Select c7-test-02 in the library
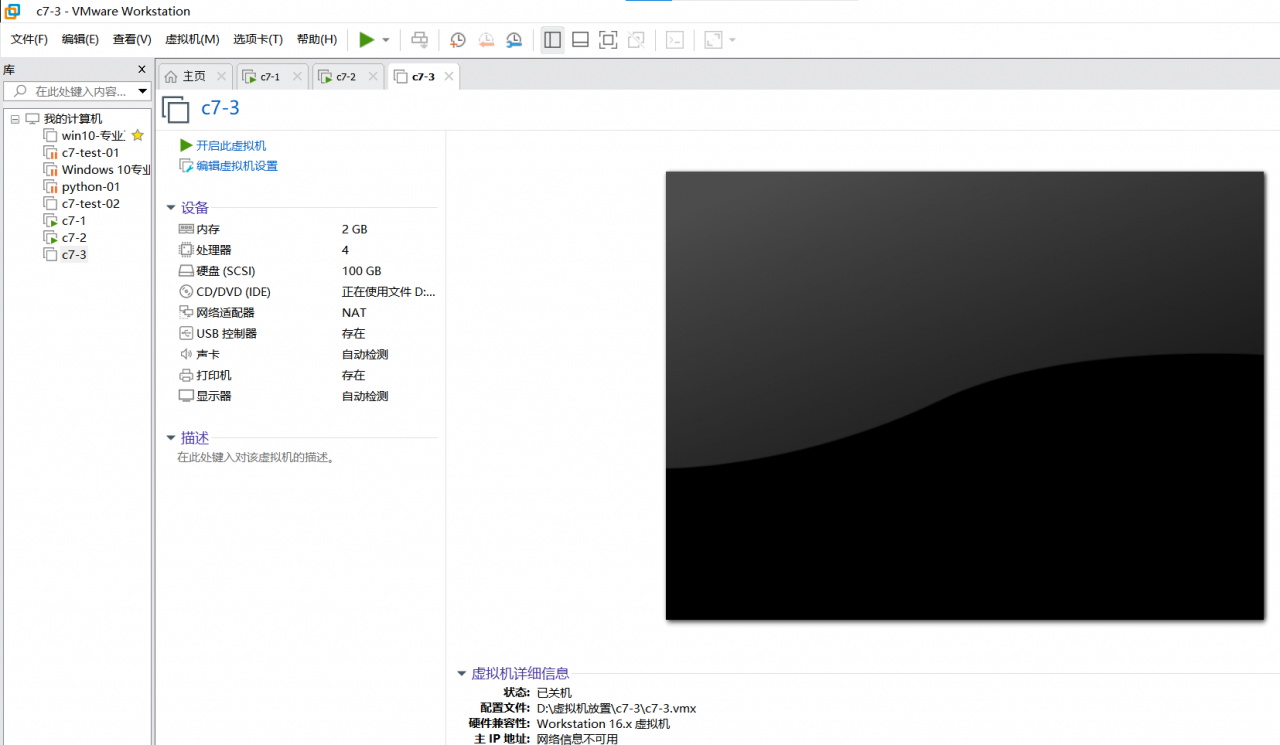The image size is (1280, 745). point(90,204)
